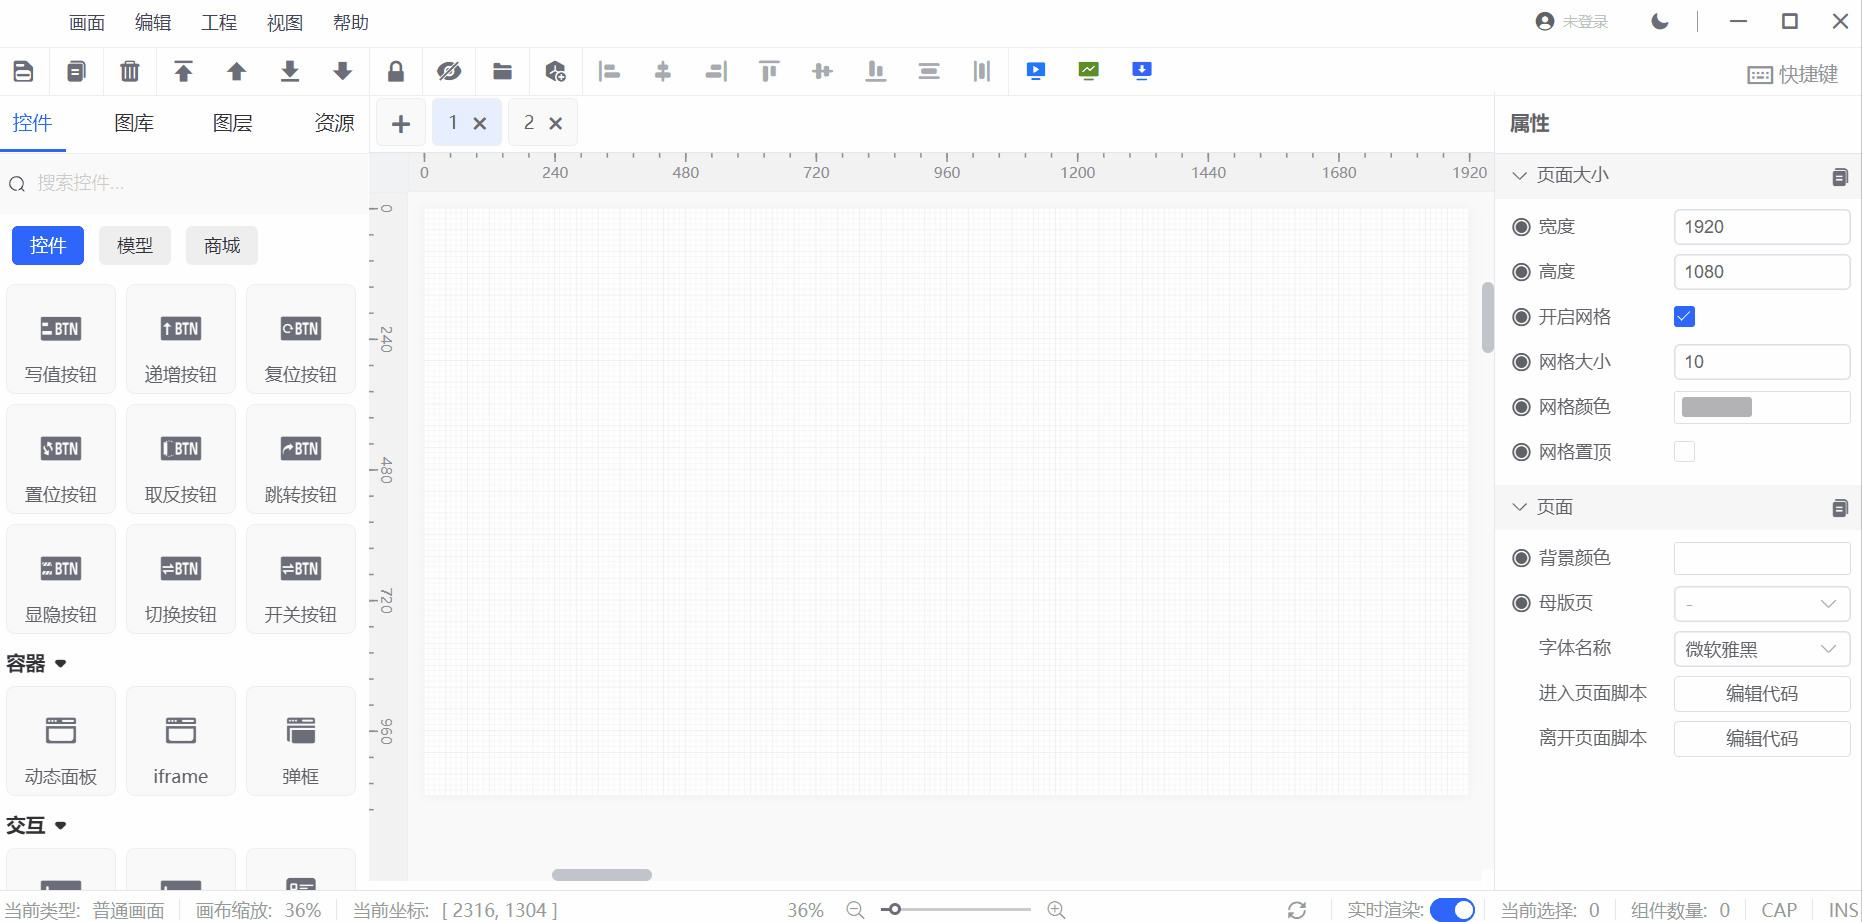This screenshot has width=1862, height=922.
Task: Click the save icon in toolbar
Action: pos(23,71)
